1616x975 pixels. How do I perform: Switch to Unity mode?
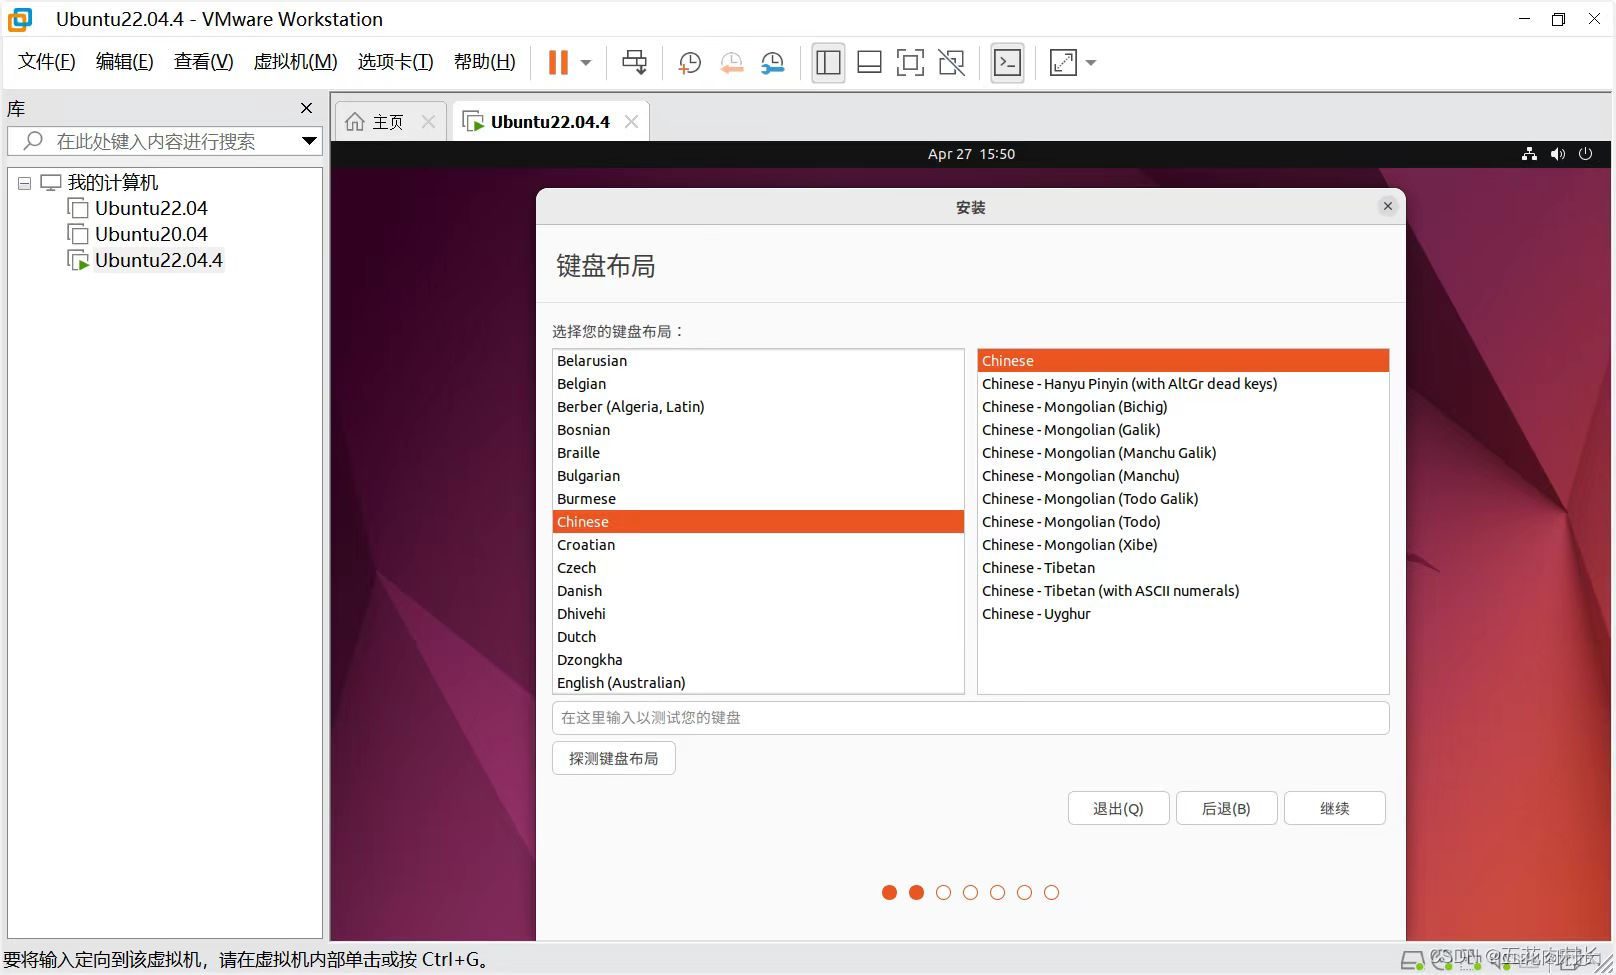951,63
